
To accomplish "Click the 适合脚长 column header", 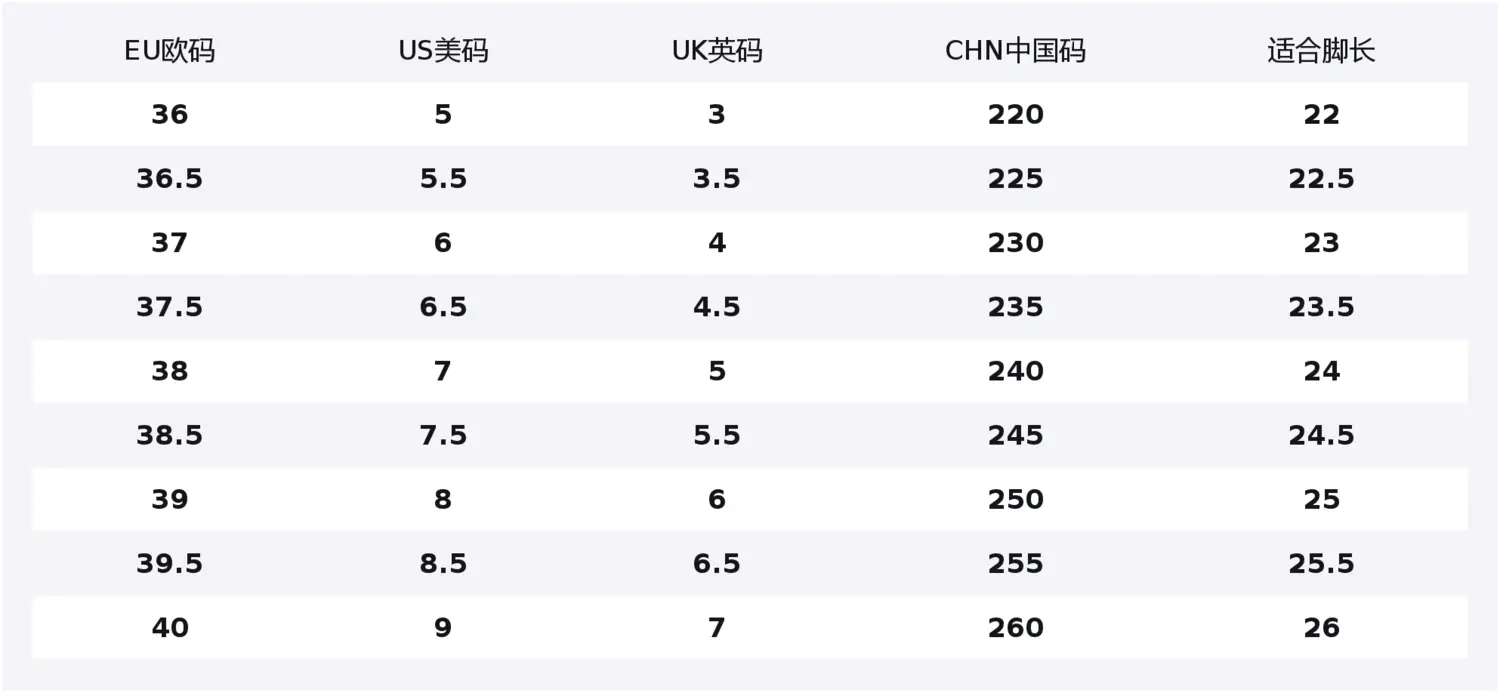I will [x=1321, y=51].
